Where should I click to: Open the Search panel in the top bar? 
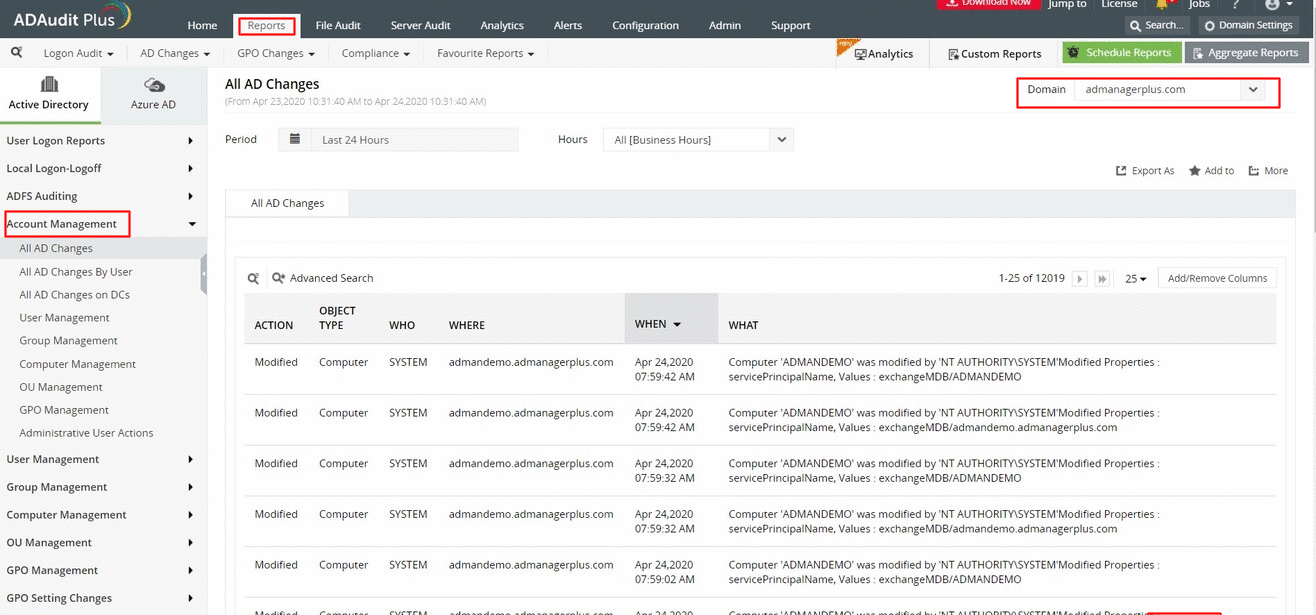1157,25
